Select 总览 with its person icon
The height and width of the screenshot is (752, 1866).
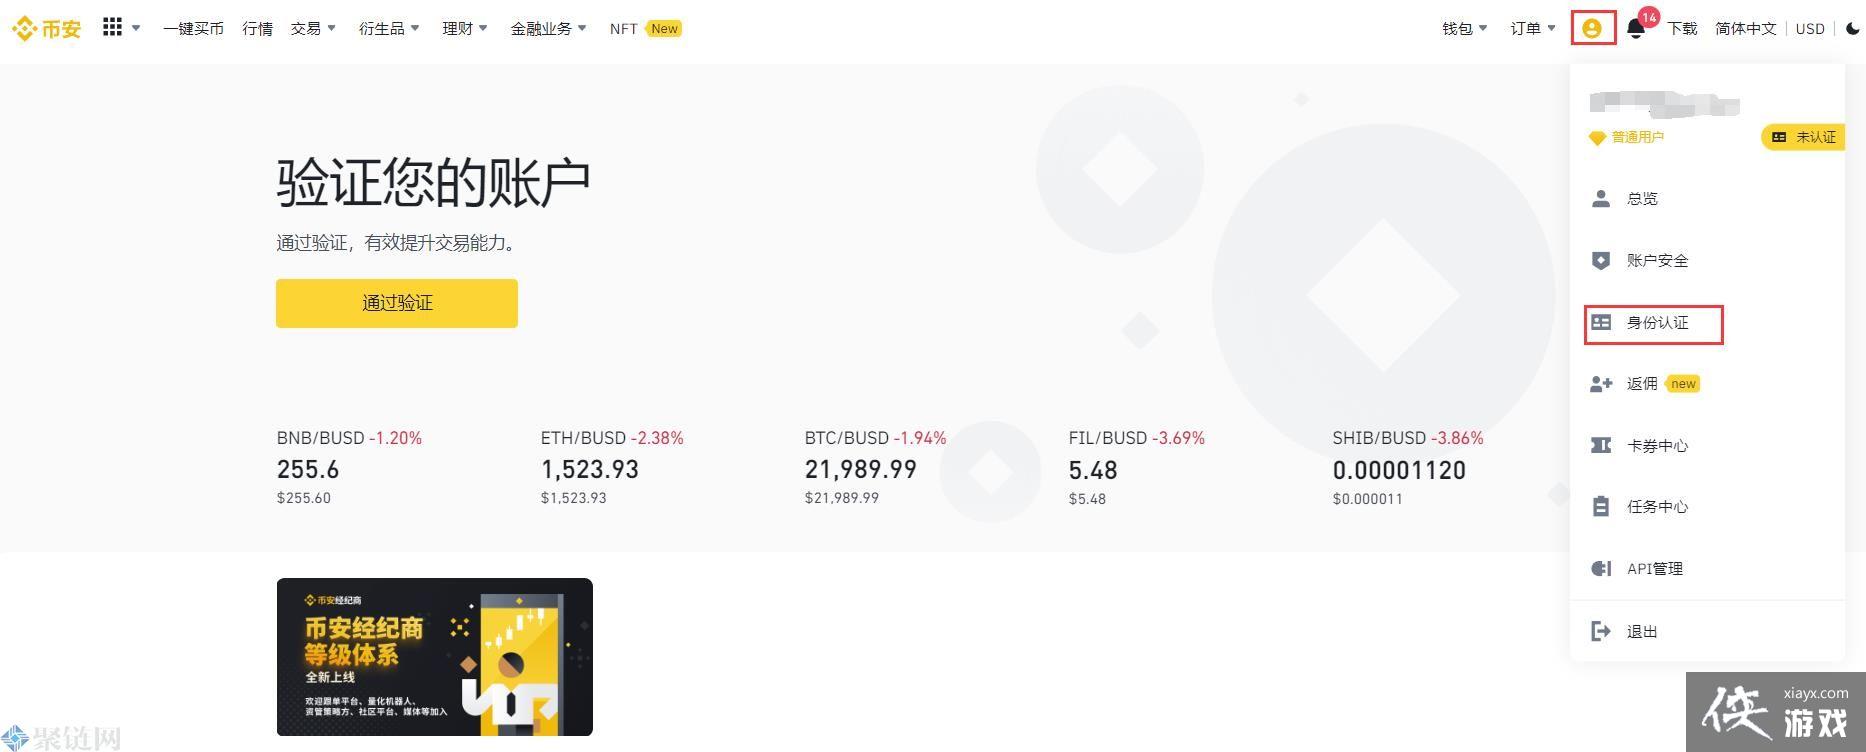coord(1641,198)
